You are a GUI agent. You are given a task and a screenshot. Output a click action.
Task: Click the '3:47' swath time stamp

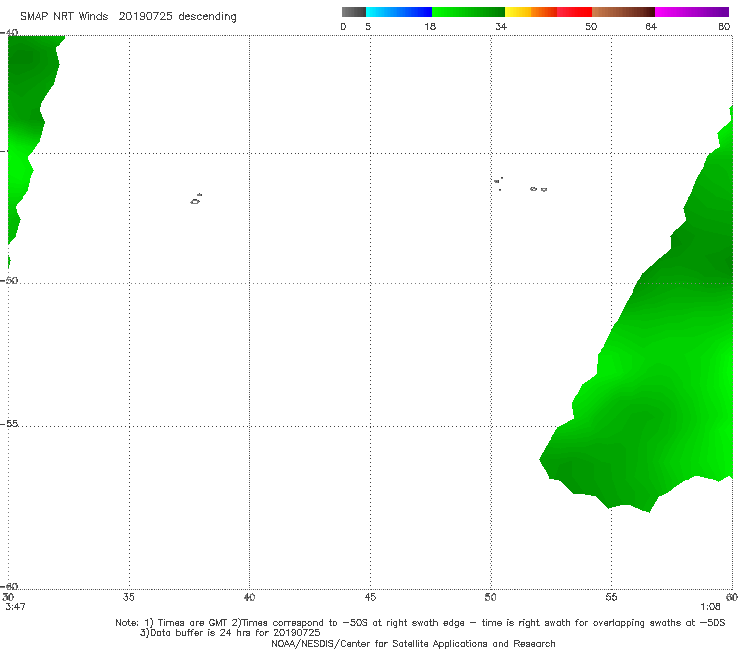pos(15,607)
